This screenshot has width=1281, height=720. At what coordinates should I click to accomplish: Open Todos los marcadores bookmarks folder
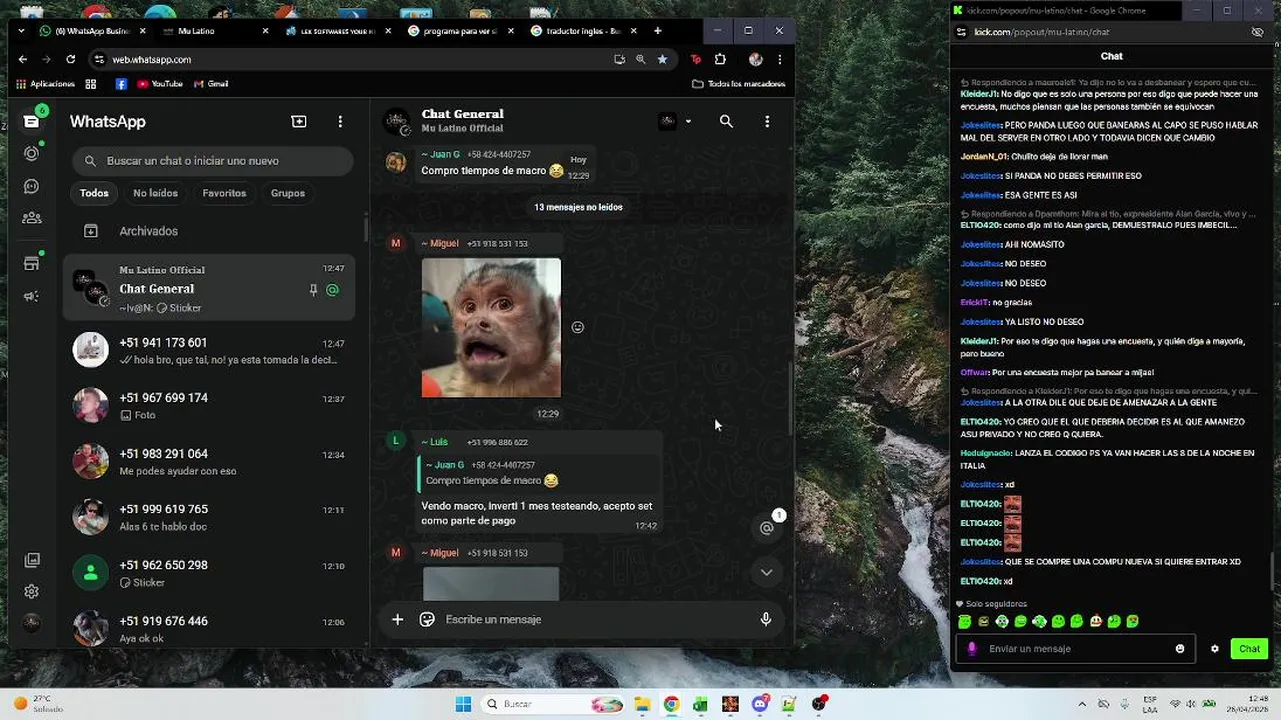click(x=738, y=84)
